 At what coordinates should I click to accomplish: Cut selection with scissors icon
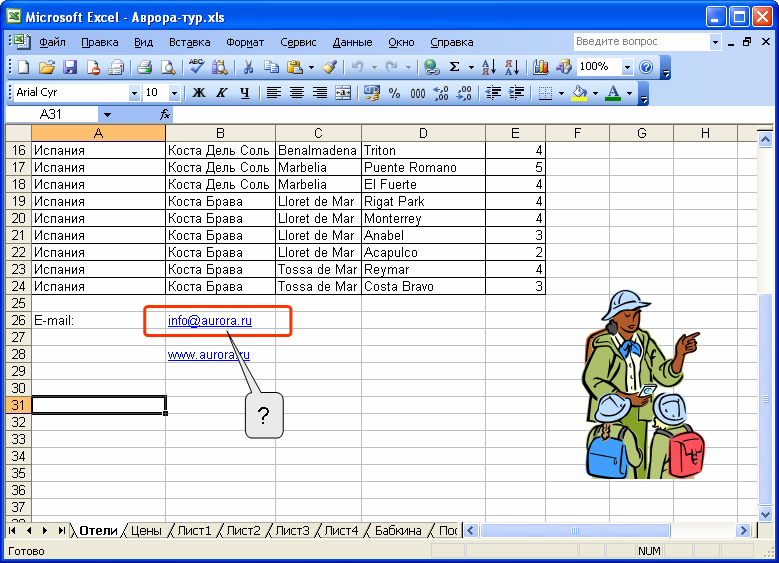(x=248, y=67)
